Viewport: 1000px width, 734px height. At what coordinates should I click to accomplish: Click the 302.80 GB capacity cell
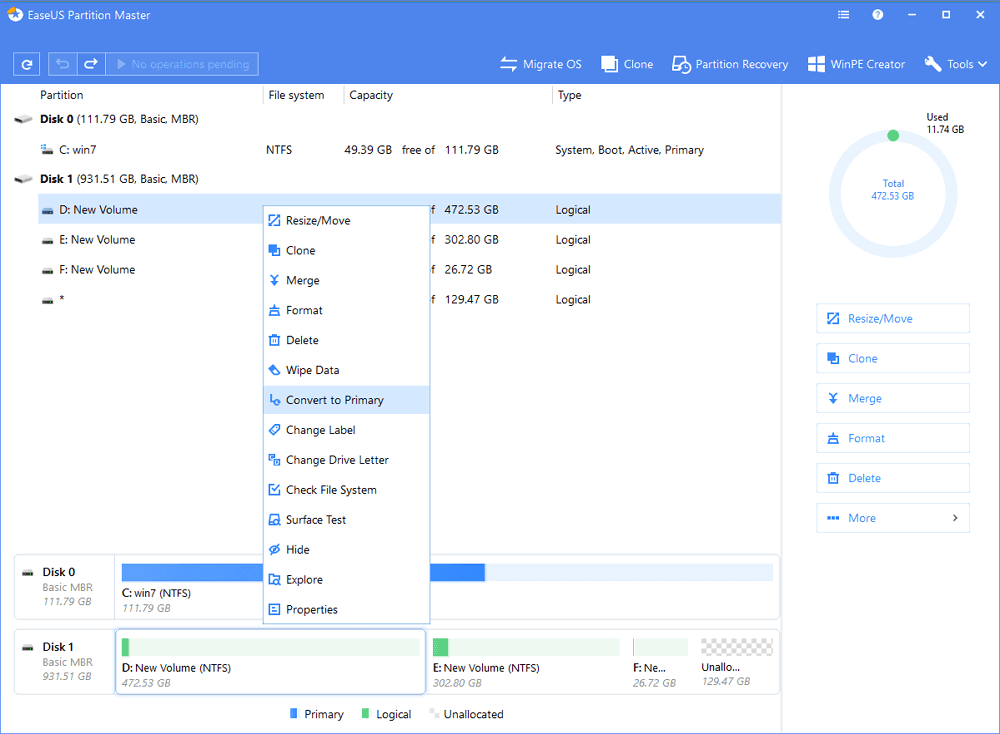click(471, 240)
